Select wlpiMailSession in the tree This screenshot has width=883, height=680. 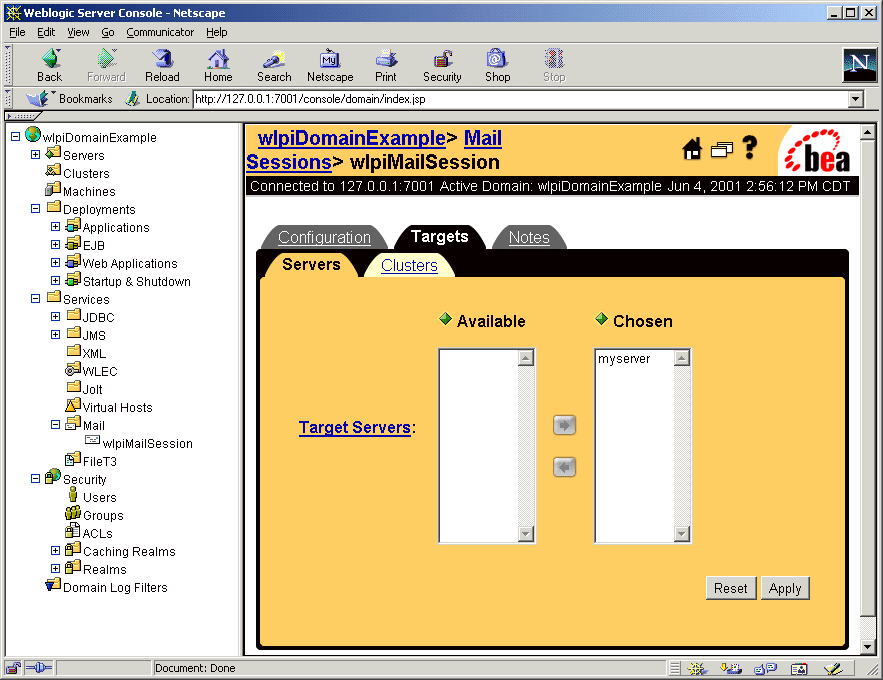148,444
